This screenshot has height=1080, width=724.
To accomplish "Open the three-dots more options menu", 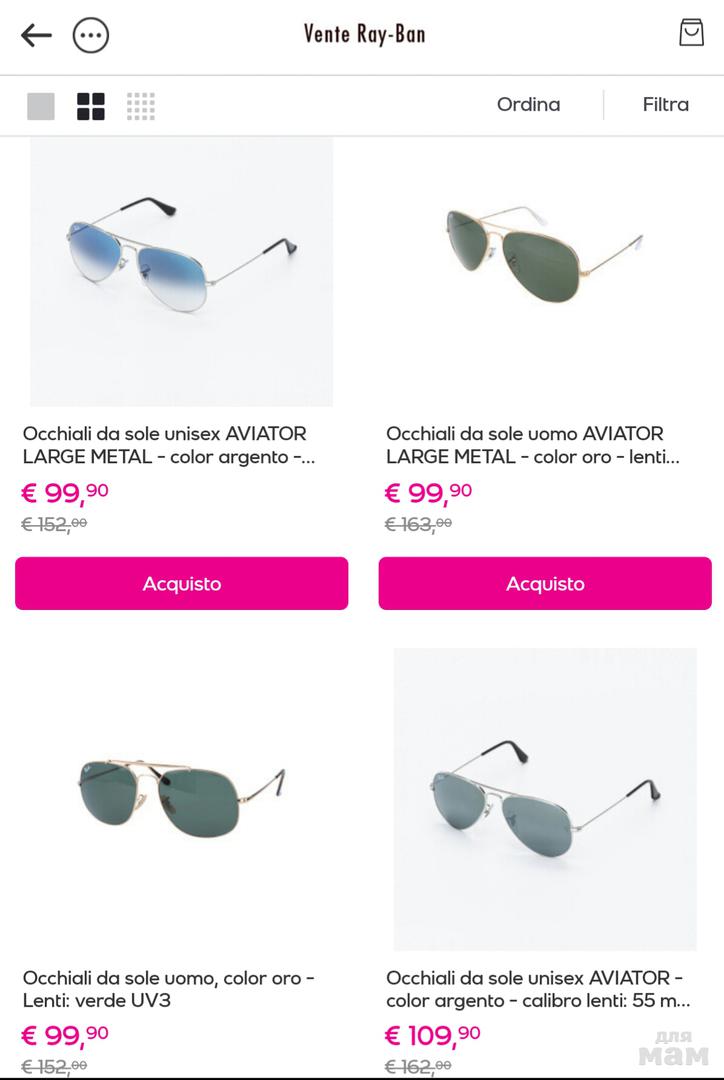I will click(x=91, y=34).
